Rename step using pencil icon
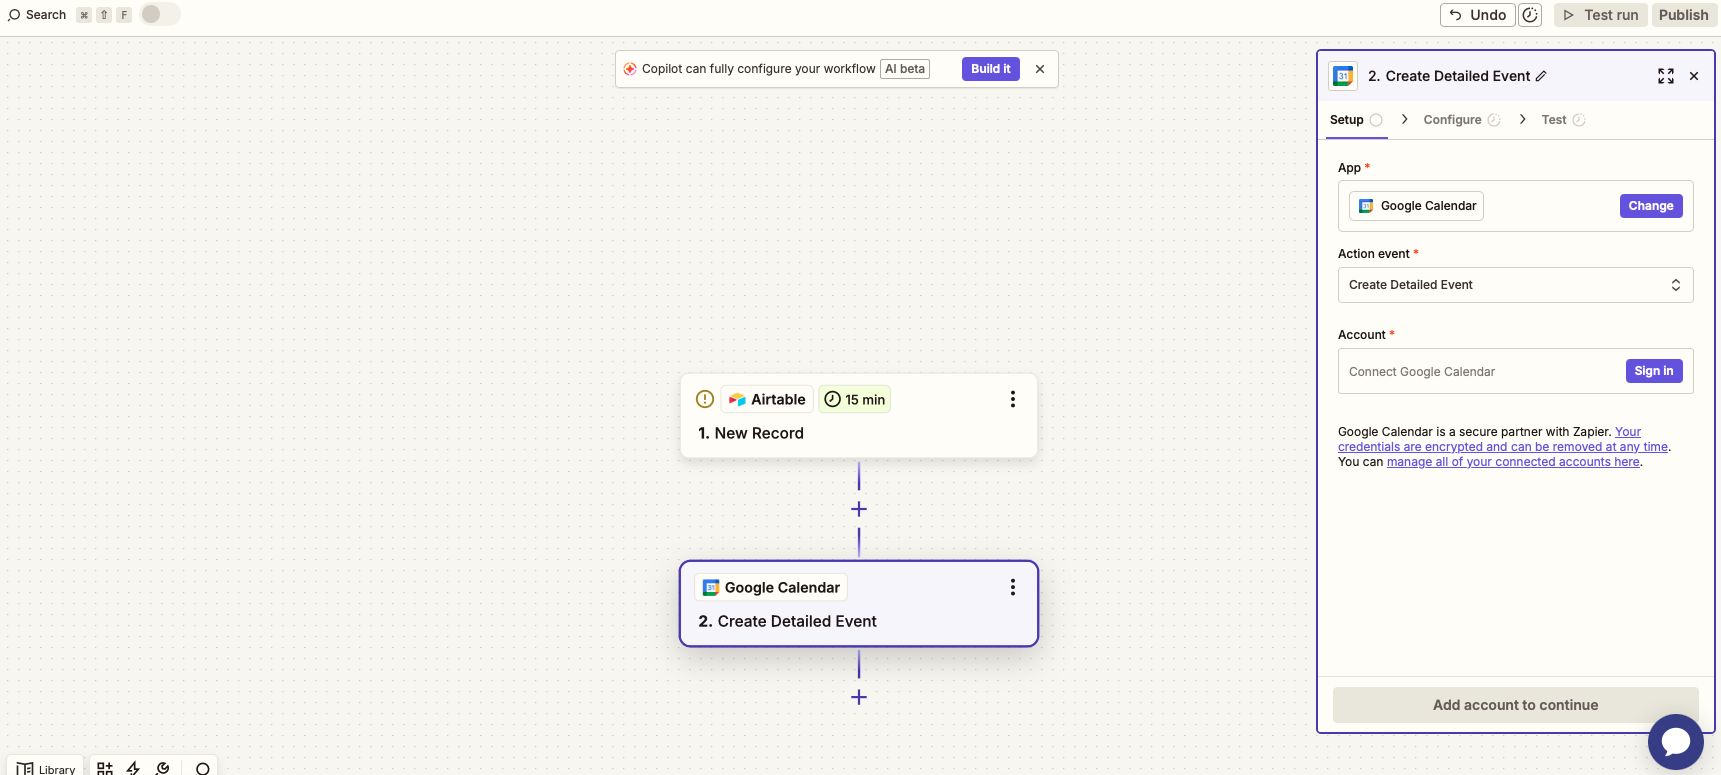This screenshot has width=1721, height=775. pos(1541,76)
